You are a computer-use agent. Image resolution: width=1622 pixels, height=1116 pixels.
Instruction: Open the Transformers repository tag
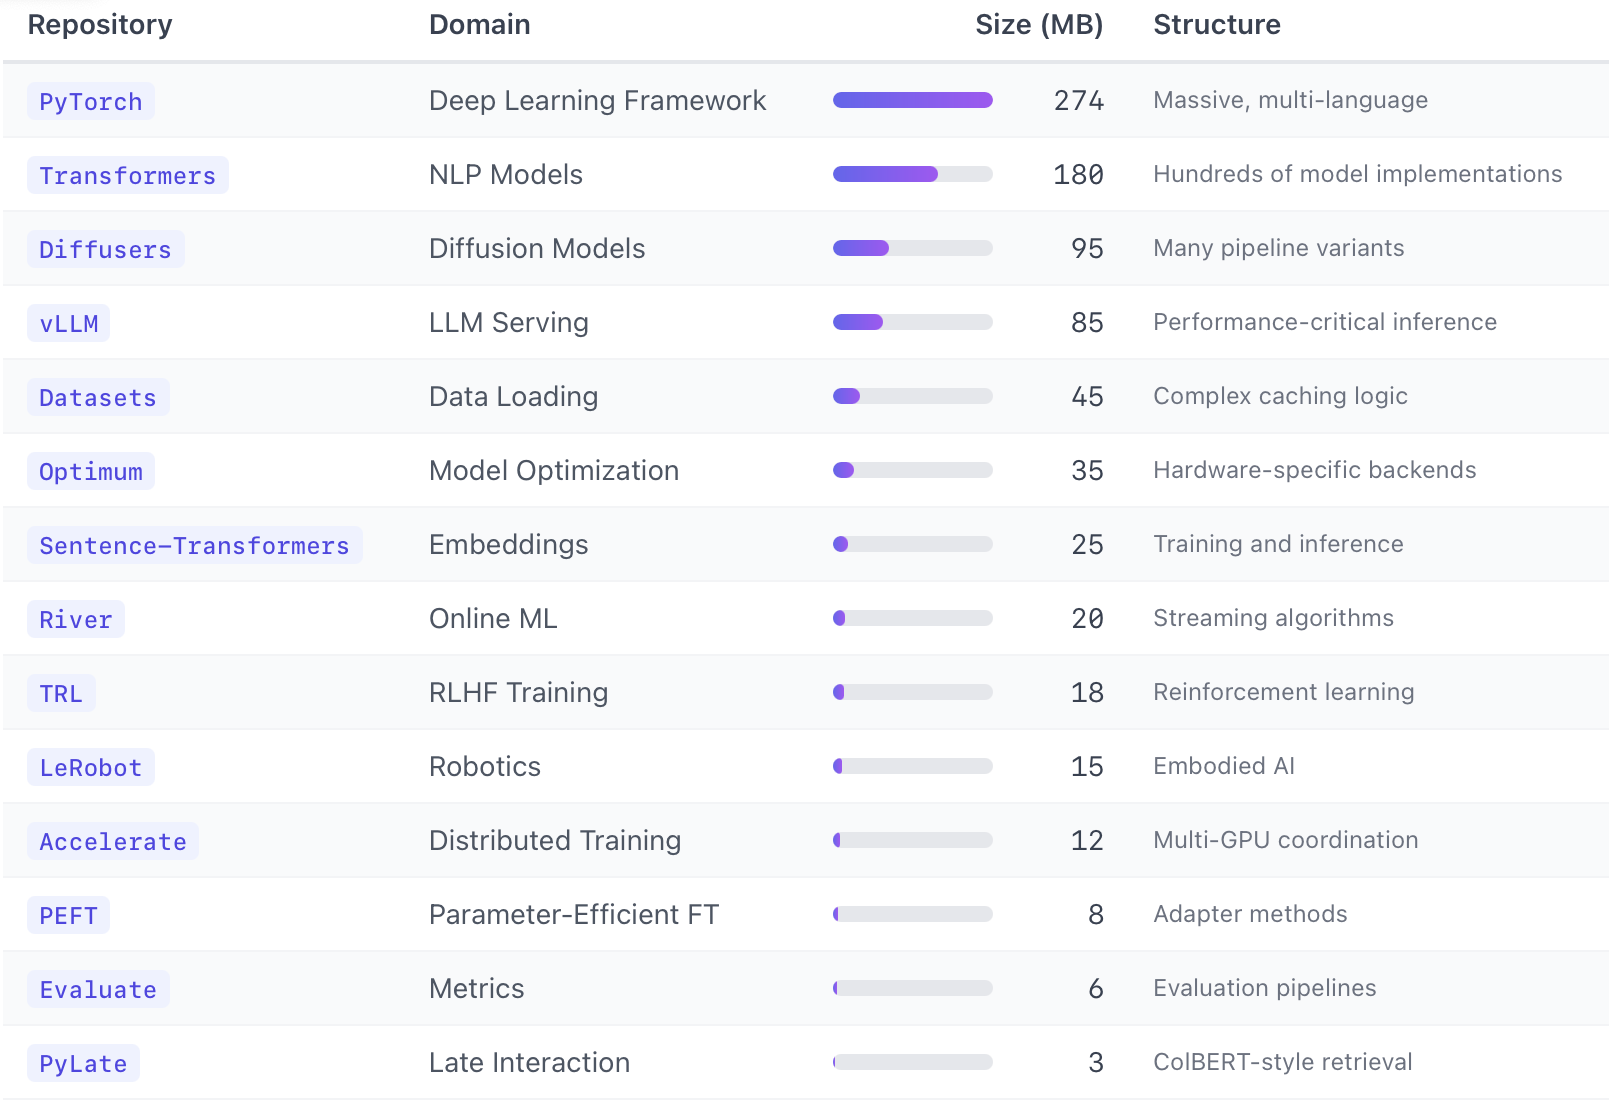(x=128, y=175)
